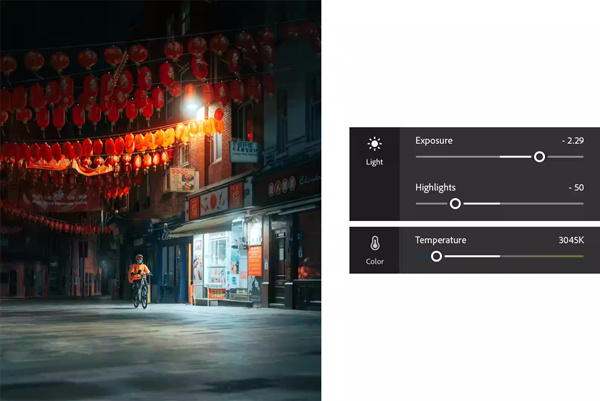Click the Temperature label text
The height and width of the screenshot is (401, 600).
coord(440,240)
